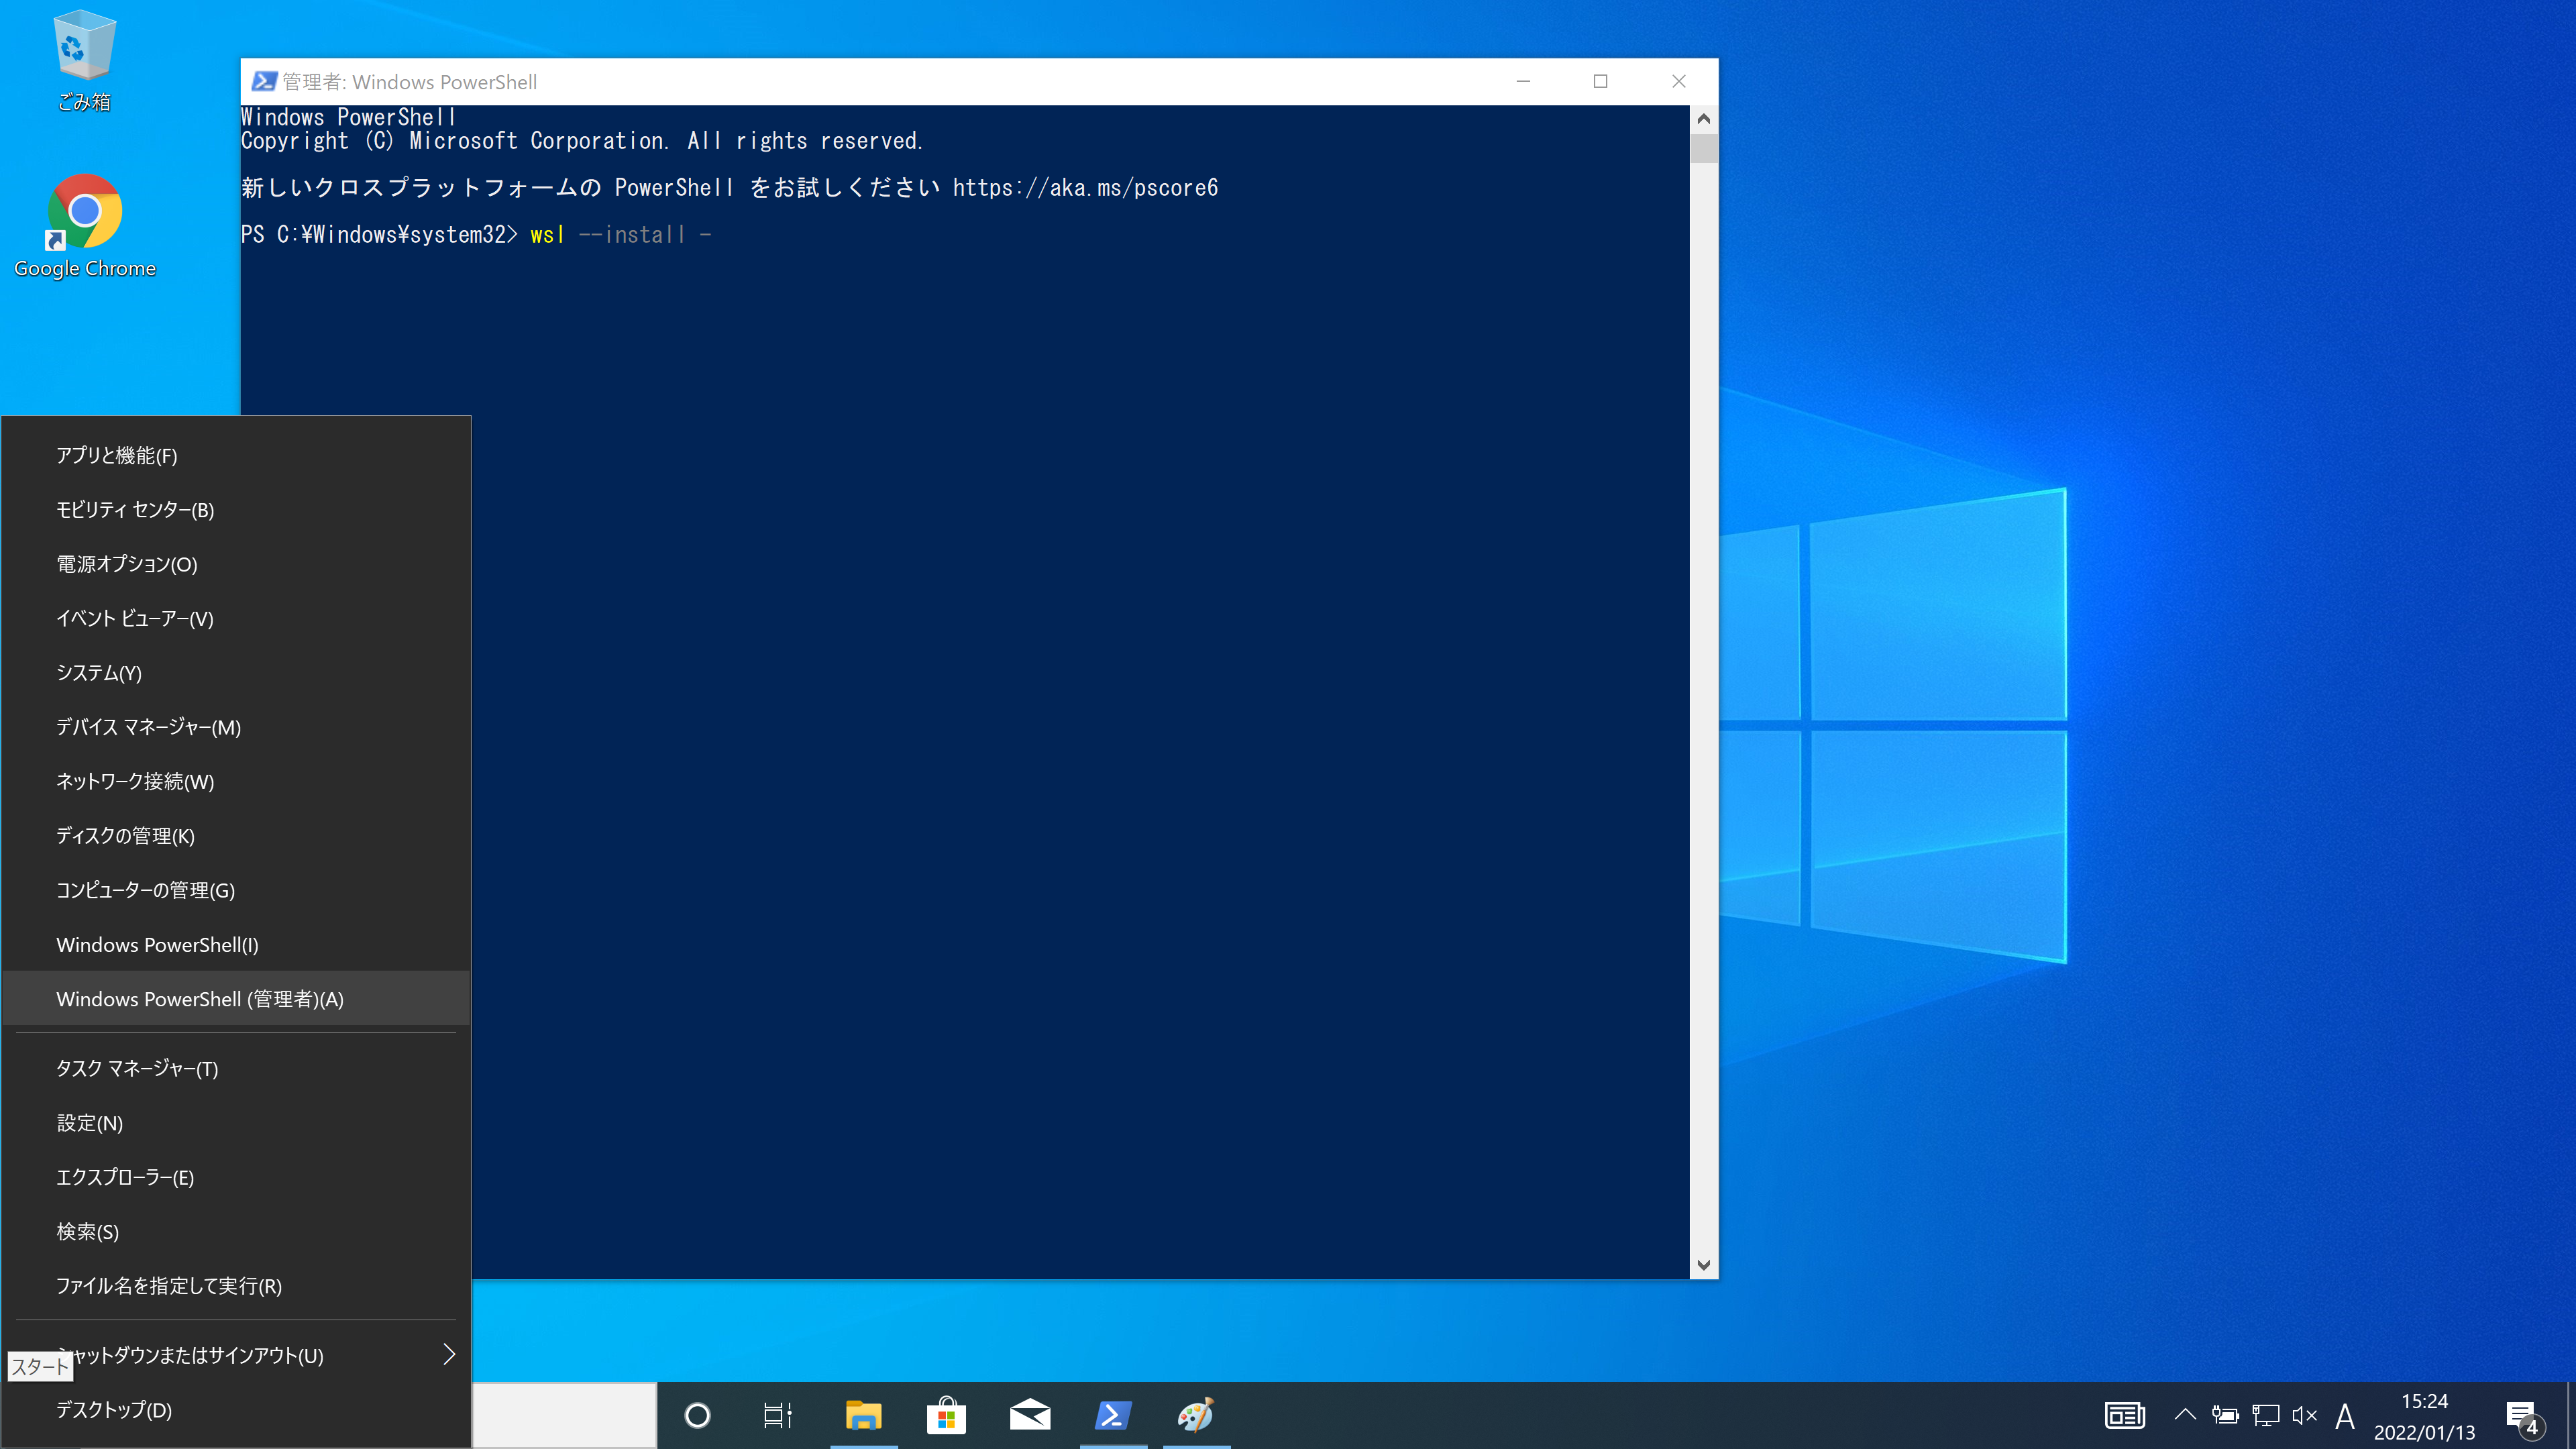Toggle the muted volume tray icon
Screen dimensions: 2576x1449
pos(2304,1415)
